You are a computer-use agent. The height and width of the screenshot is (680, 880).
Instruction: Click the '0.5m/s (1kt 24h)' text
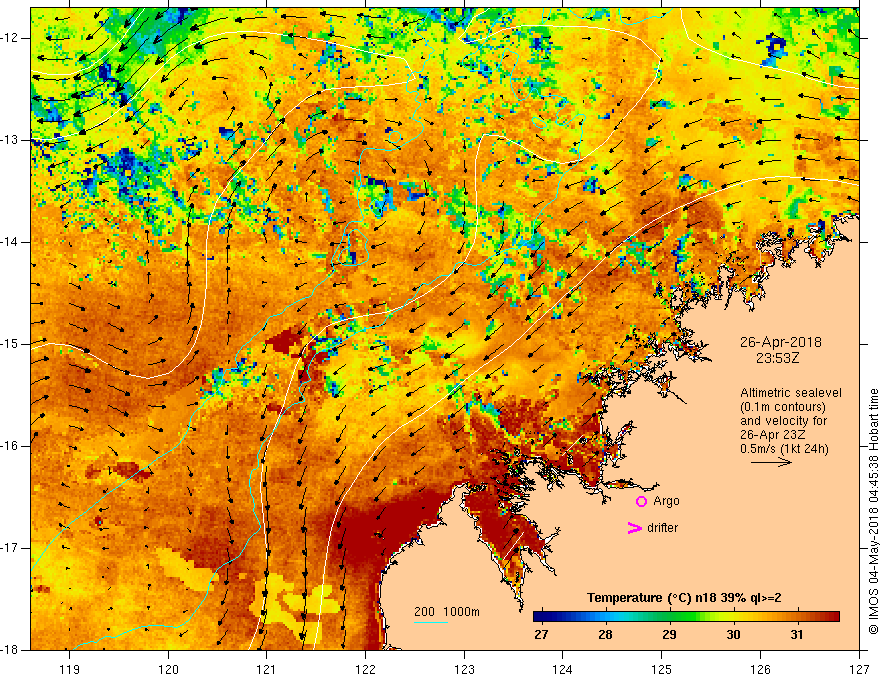784,449
